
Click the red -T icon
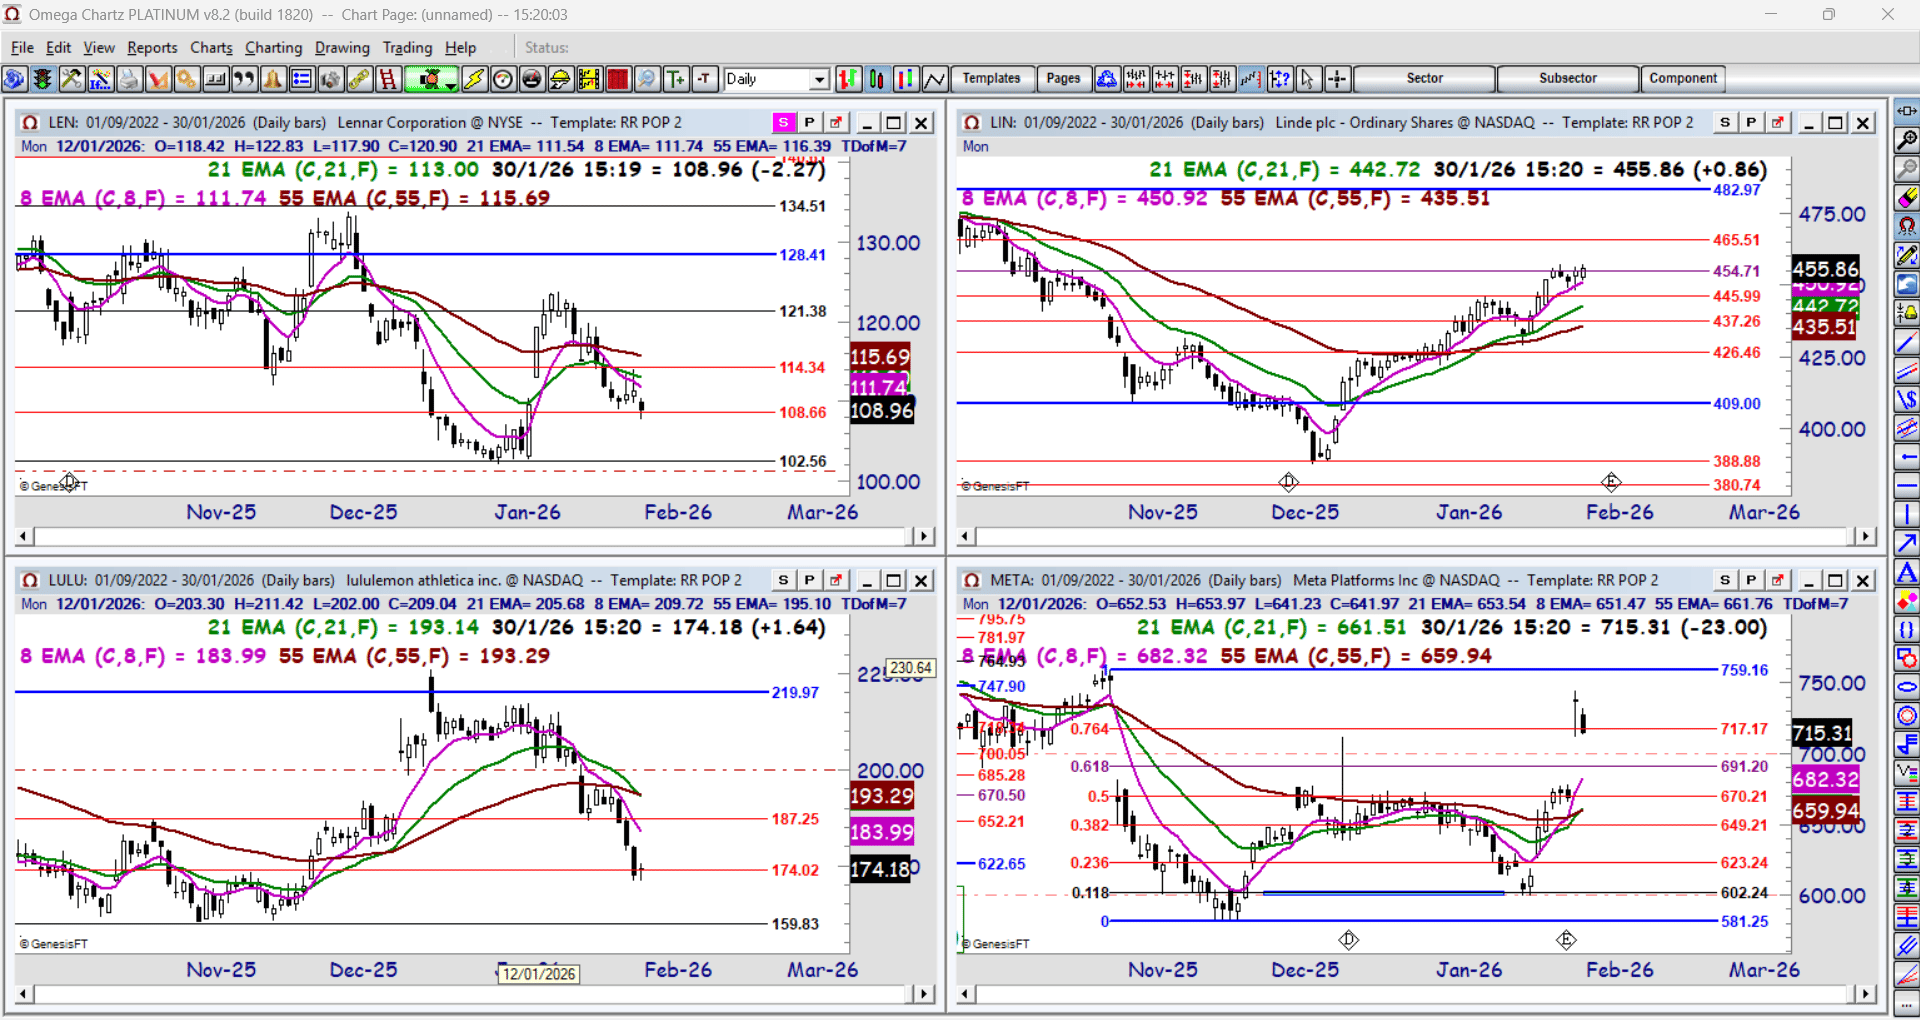pyautogui.click(x=705, y=79)
